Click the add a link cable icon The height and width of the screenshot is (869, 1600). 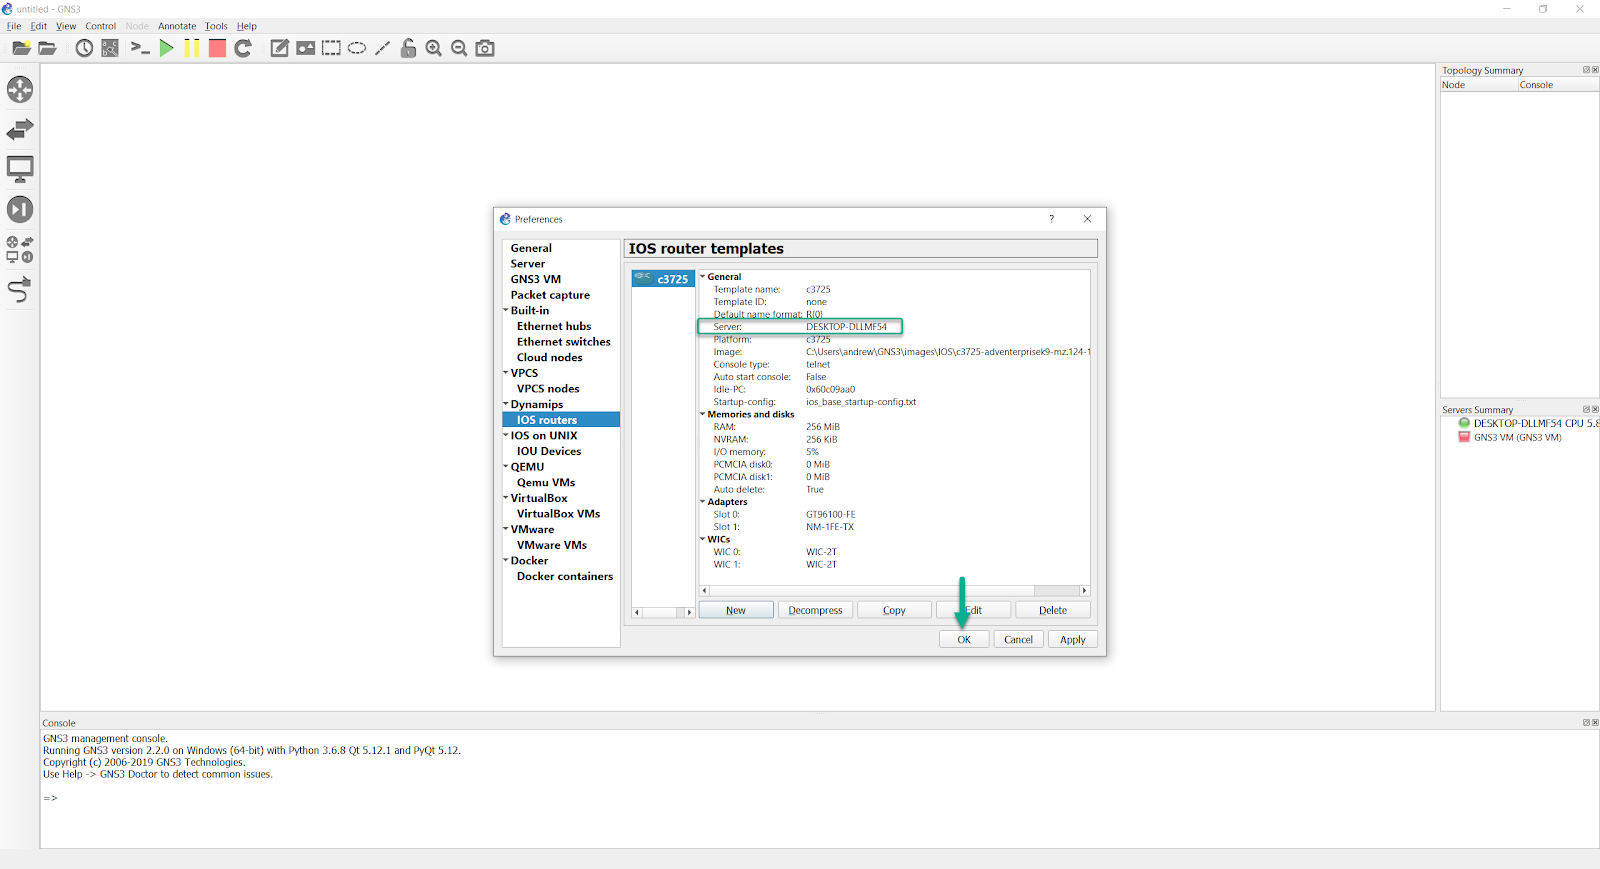pos(20,290)
